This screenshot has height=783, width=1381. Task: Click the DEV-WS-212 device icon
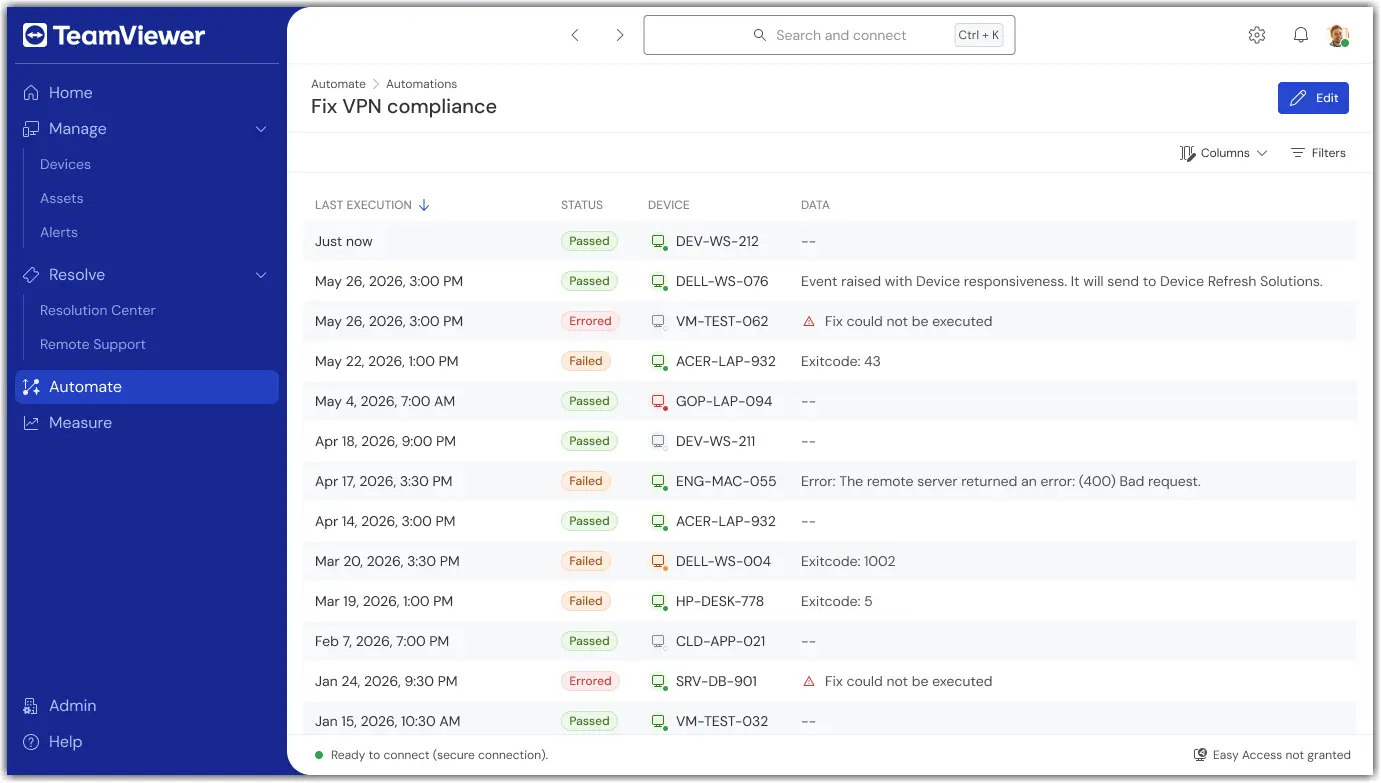(659, 241)
